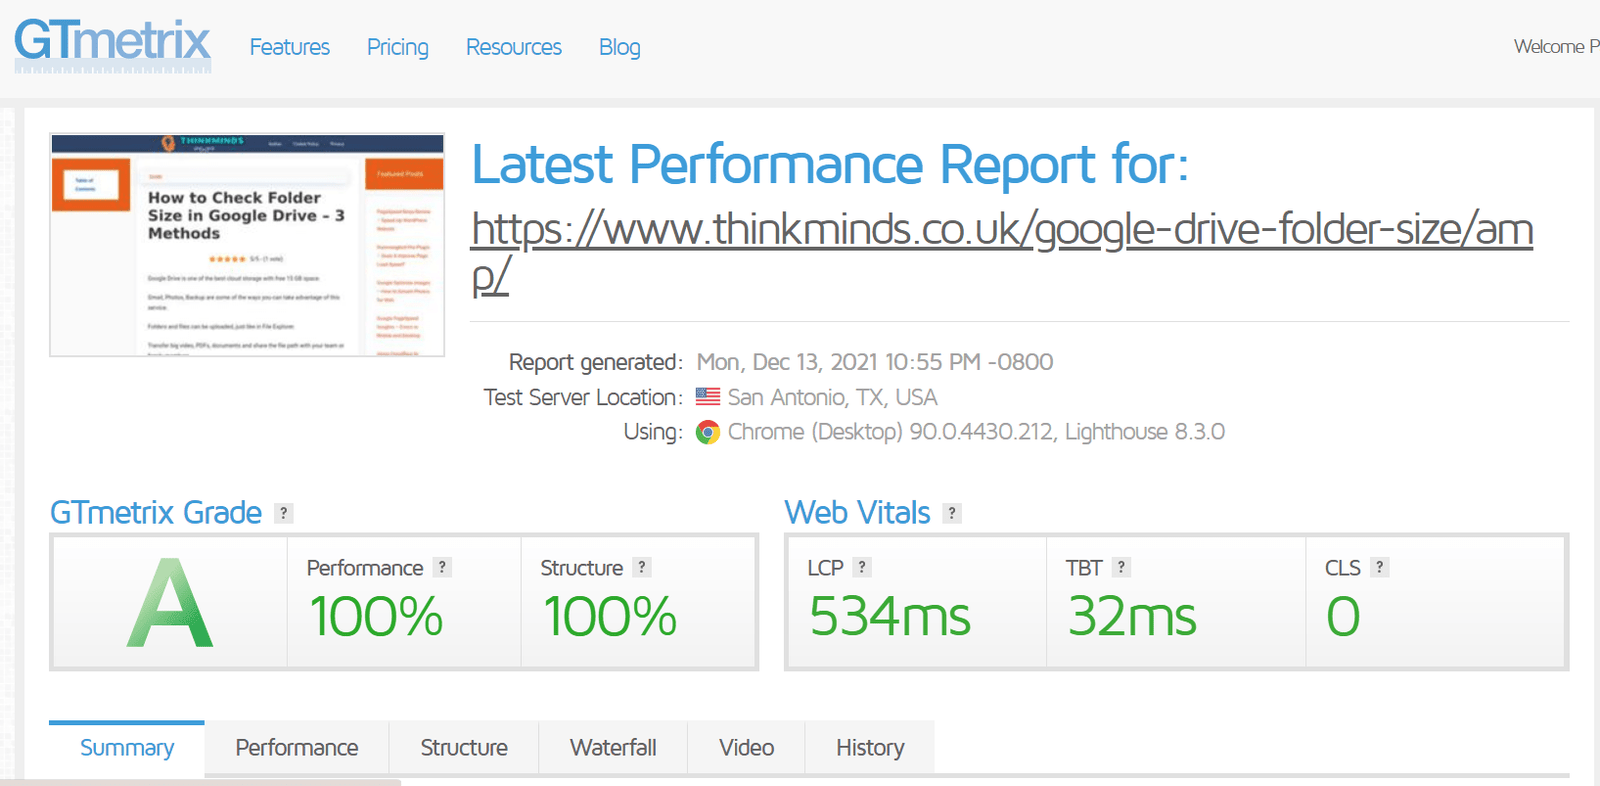Click the Chrome browser icon
This screenshot has width=1600, height=786.
(708, 432)
